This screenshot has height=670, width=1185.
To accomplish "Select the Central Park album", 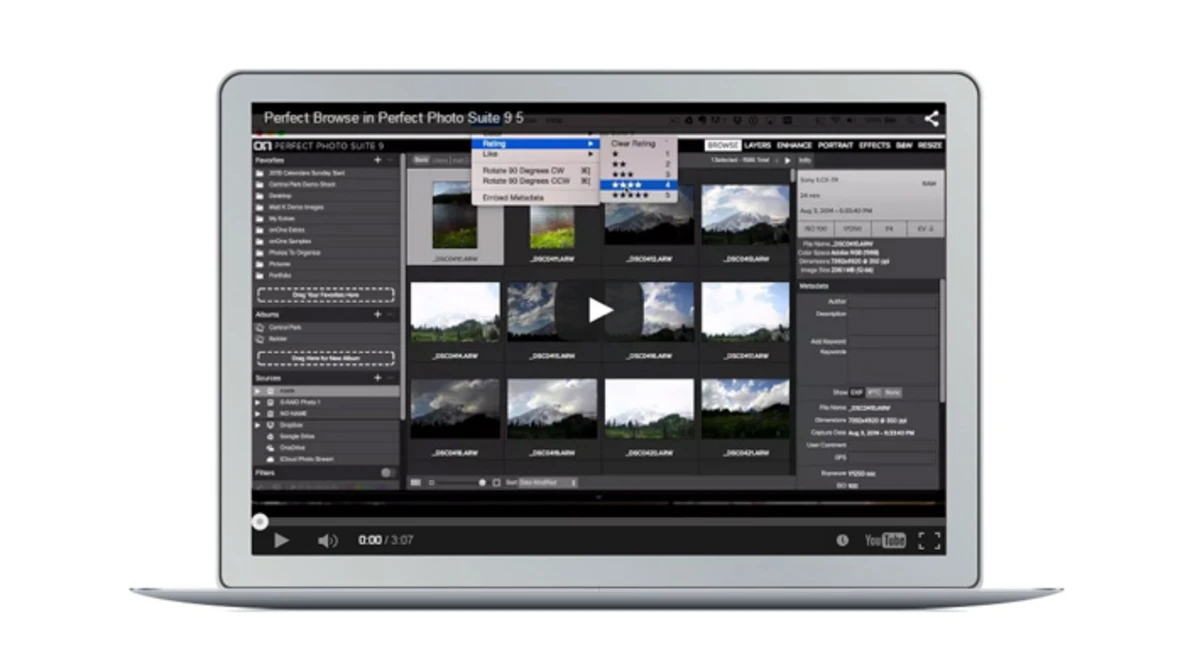I will point(285,328).
